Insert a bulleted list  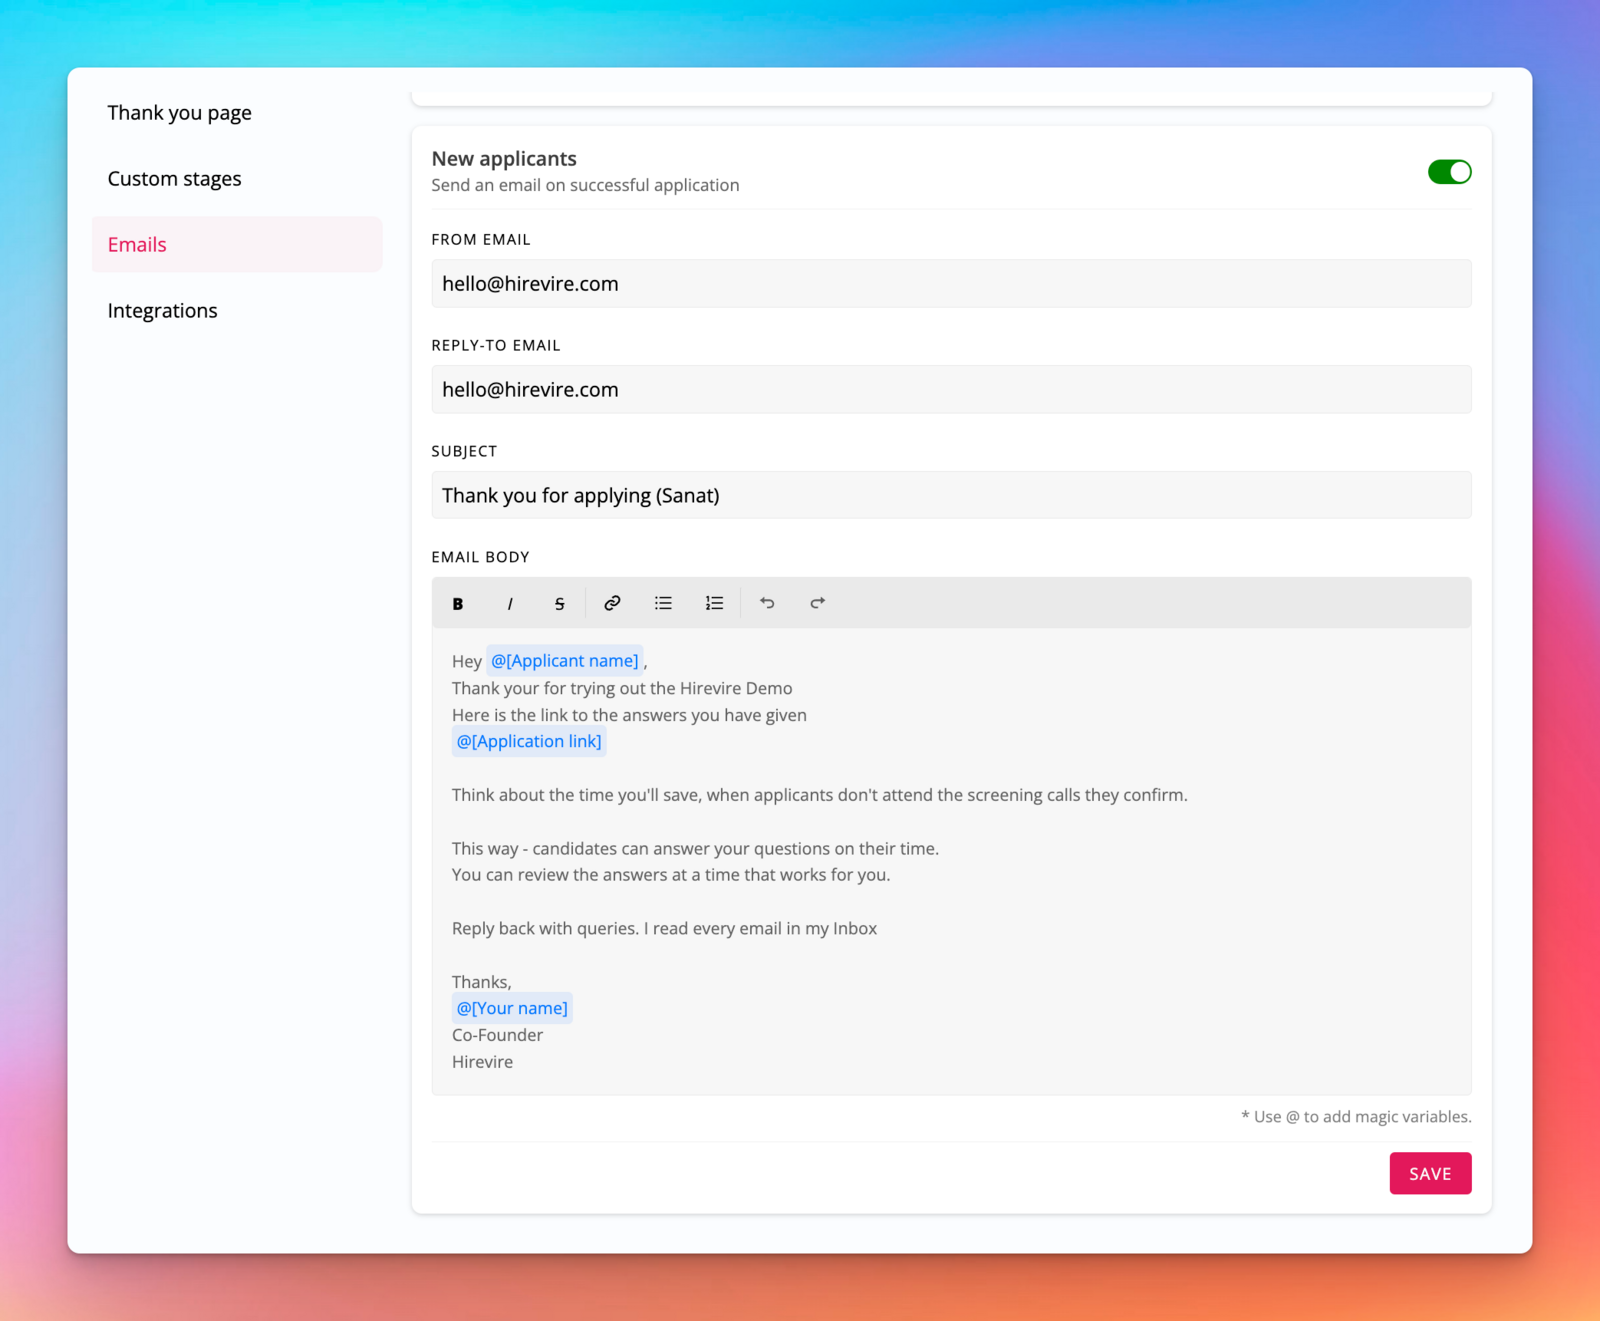coord(663,603)
